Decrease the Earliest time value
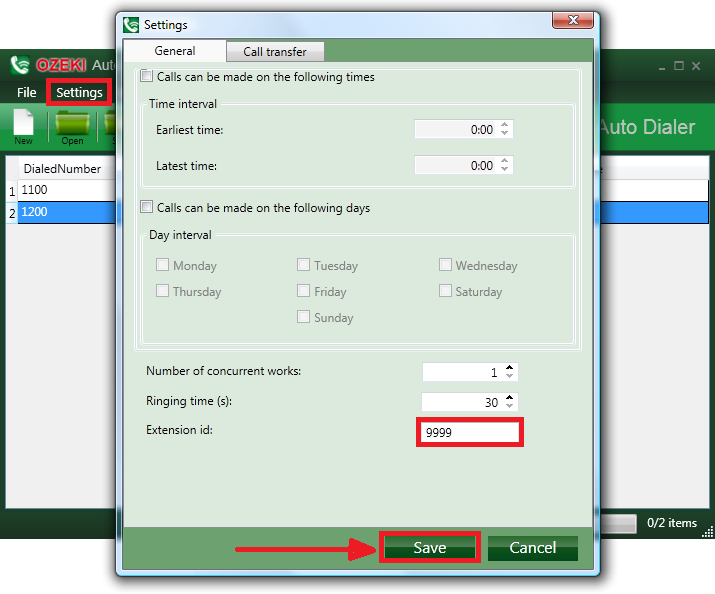 [x=504, y=133]
